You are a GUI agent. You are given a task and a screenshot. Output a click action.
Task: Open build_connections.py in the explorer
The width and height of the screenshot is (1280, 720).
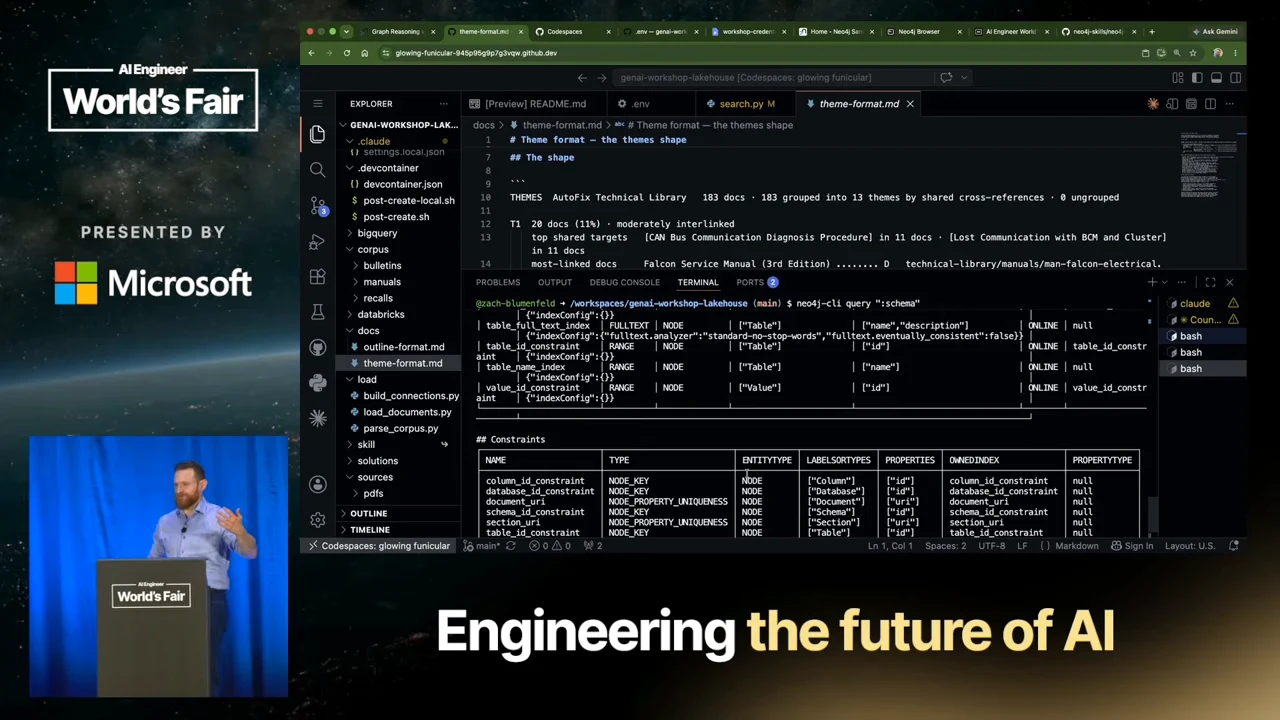point(411,396)
